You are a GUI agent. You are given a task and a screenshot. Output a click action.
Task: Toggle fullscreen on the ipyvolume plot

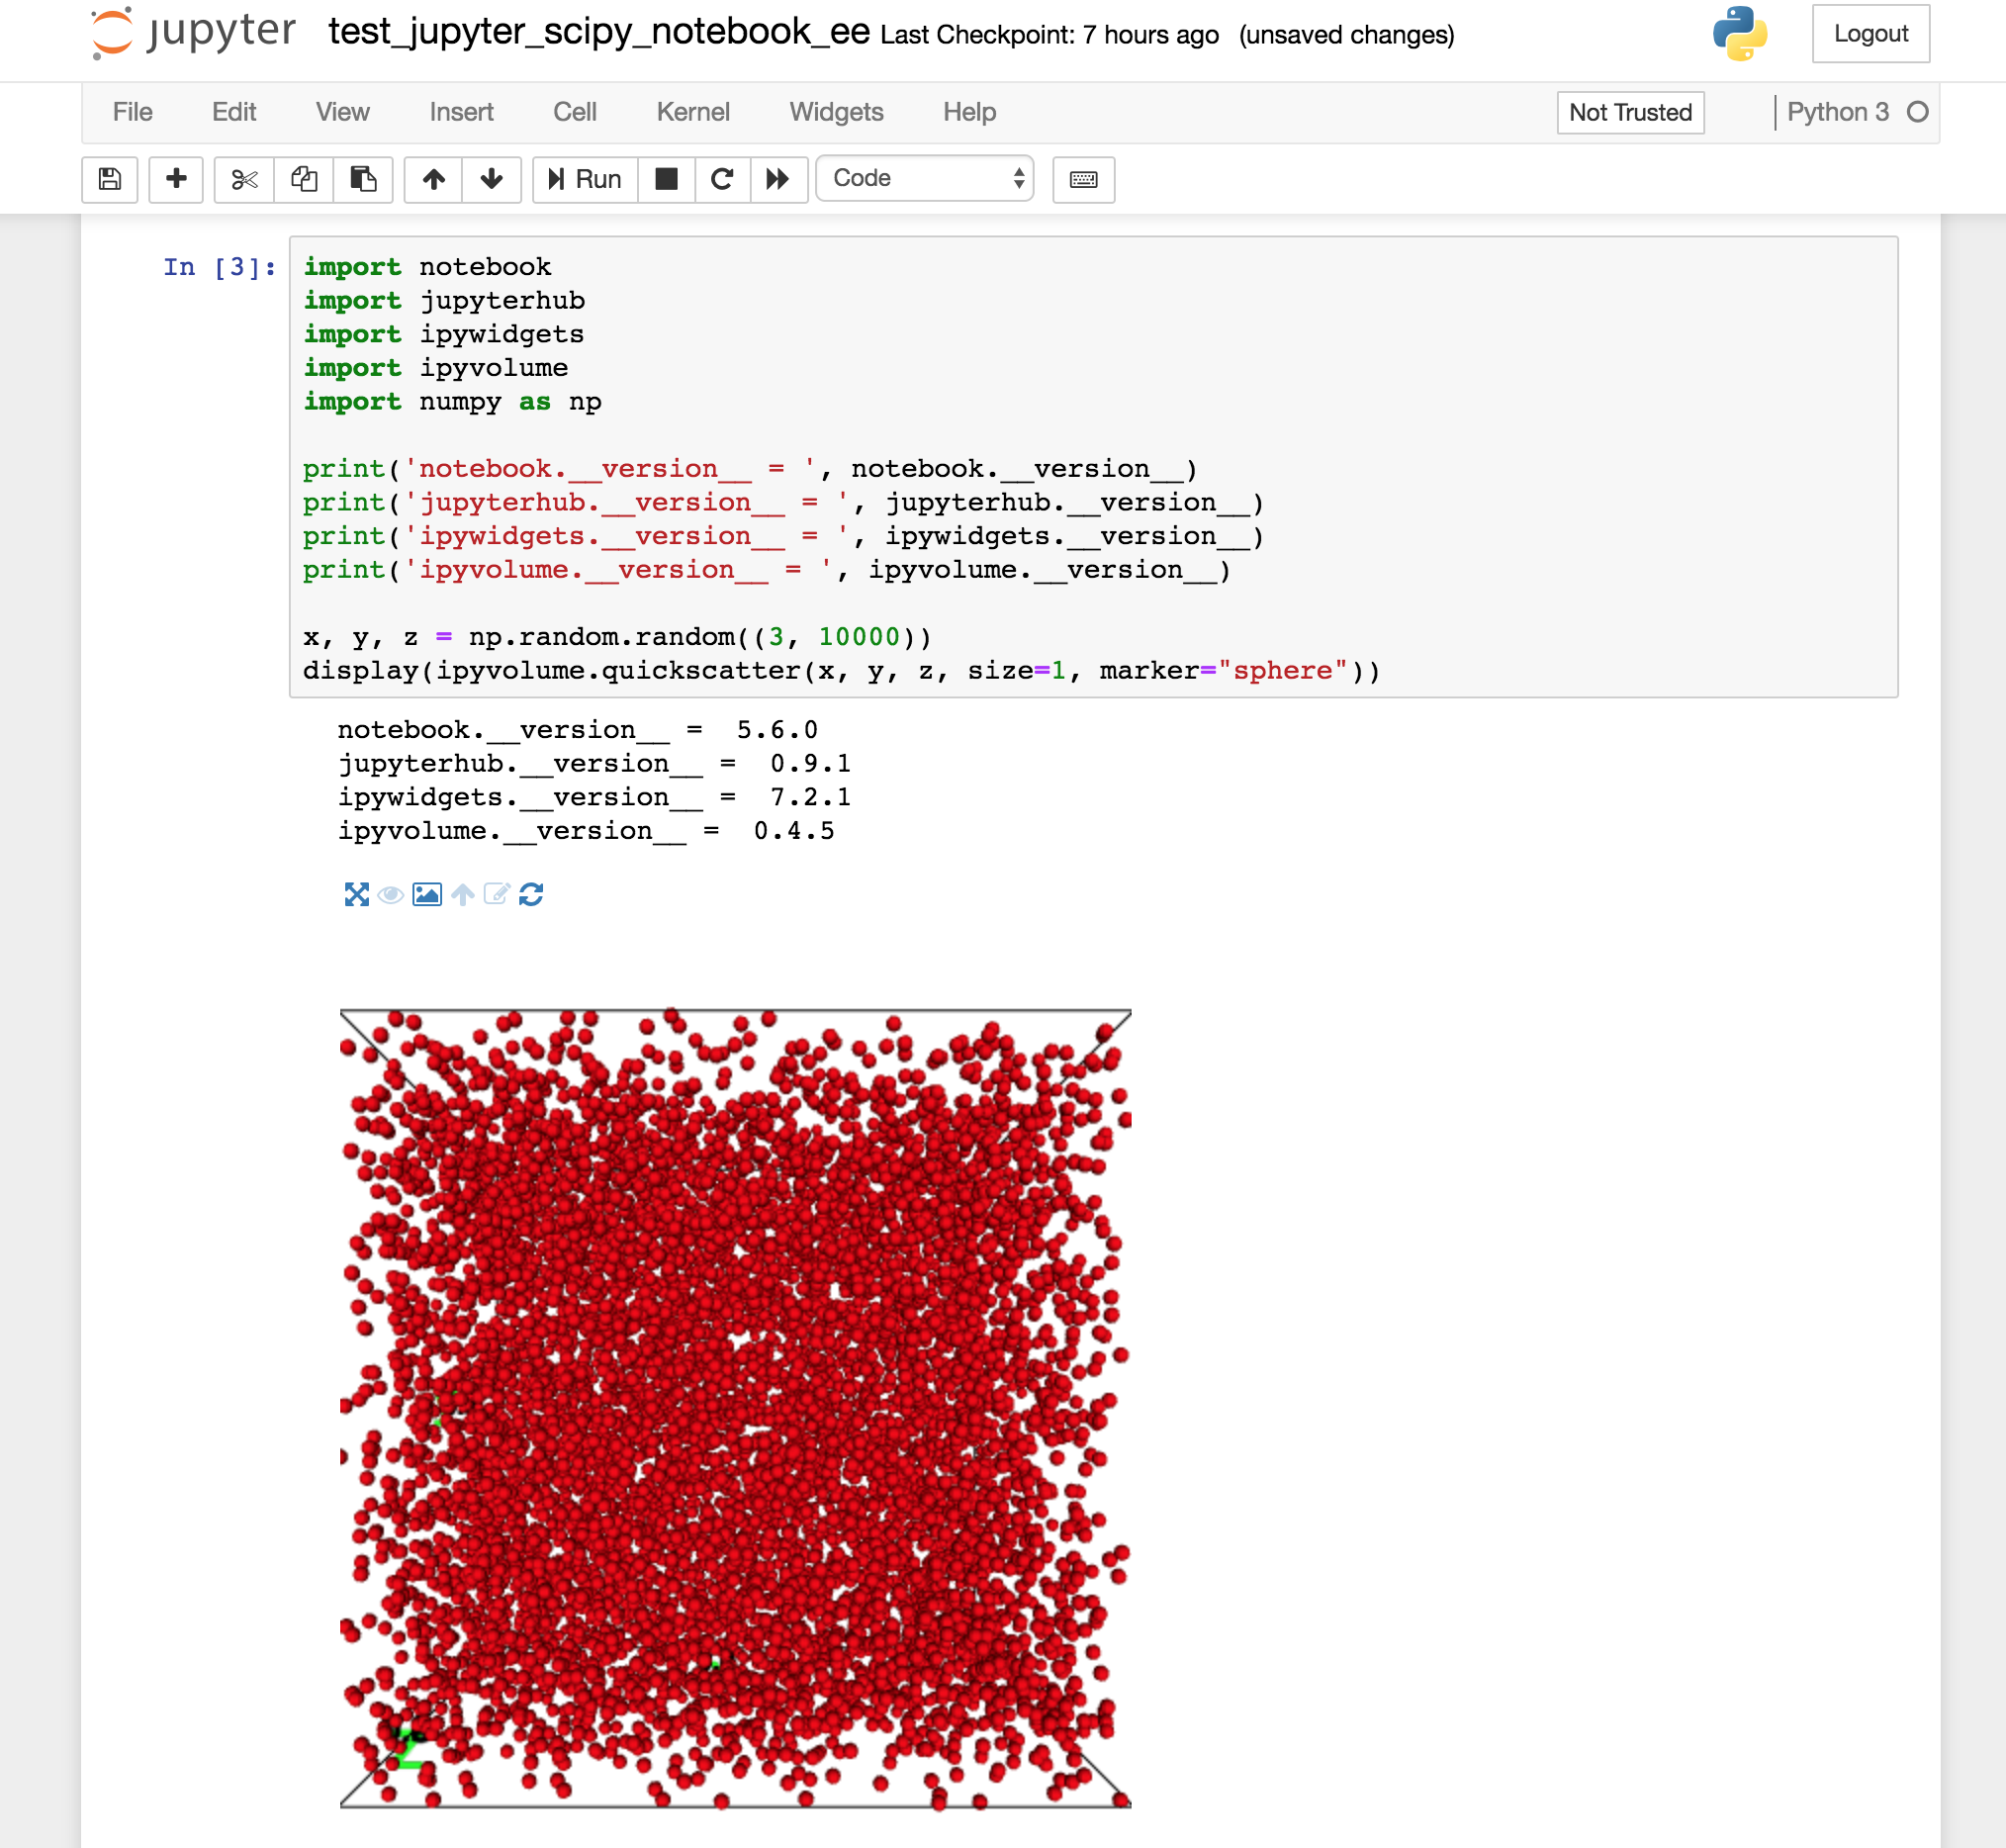358,895
